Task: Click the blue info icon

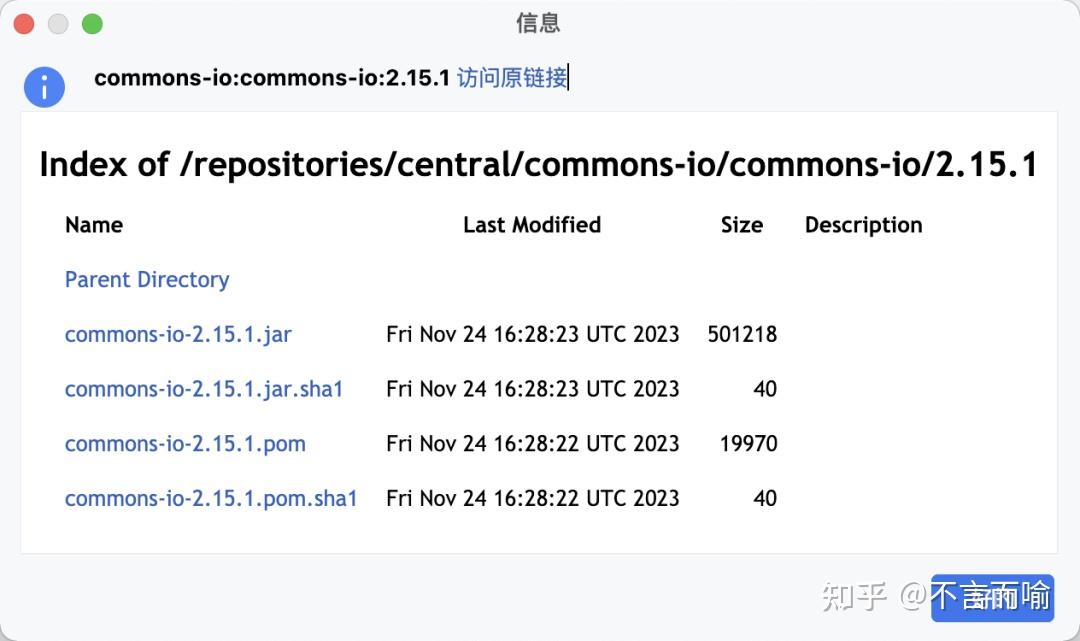Action: pyautogui.click(x=44, y=87)
